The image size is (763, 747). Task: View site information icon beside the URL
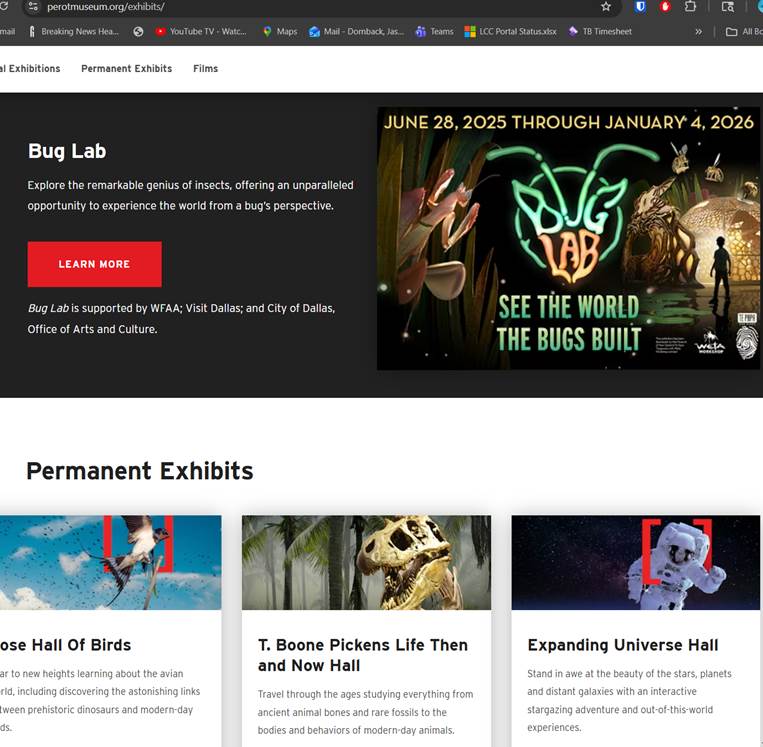coord(32,7)
